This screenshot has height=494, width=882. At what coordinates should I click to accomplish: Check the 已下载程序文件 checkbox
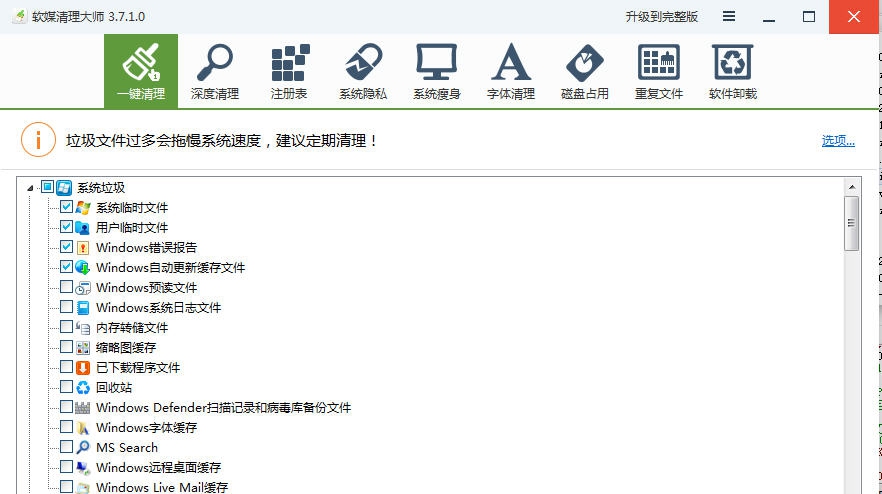(x=66, y=367)
